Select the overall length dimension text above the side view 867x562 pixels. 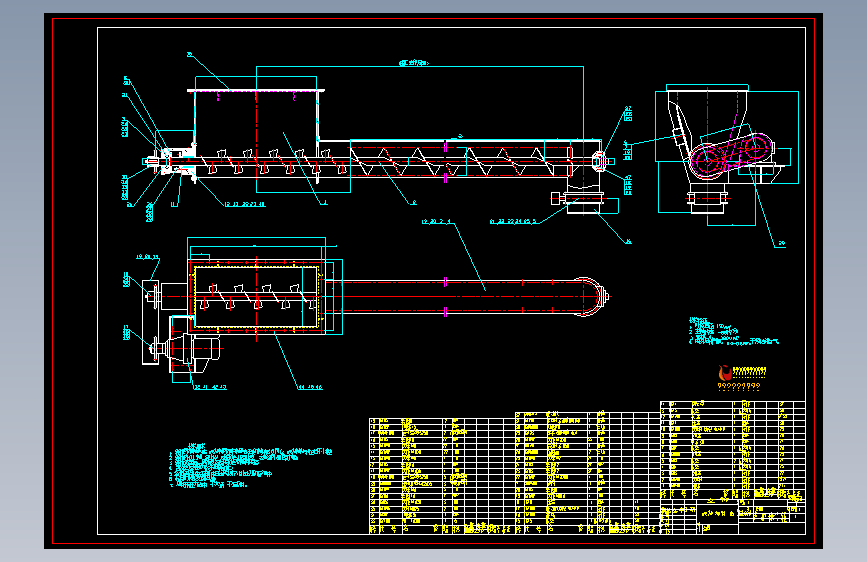tap(414, 63)
